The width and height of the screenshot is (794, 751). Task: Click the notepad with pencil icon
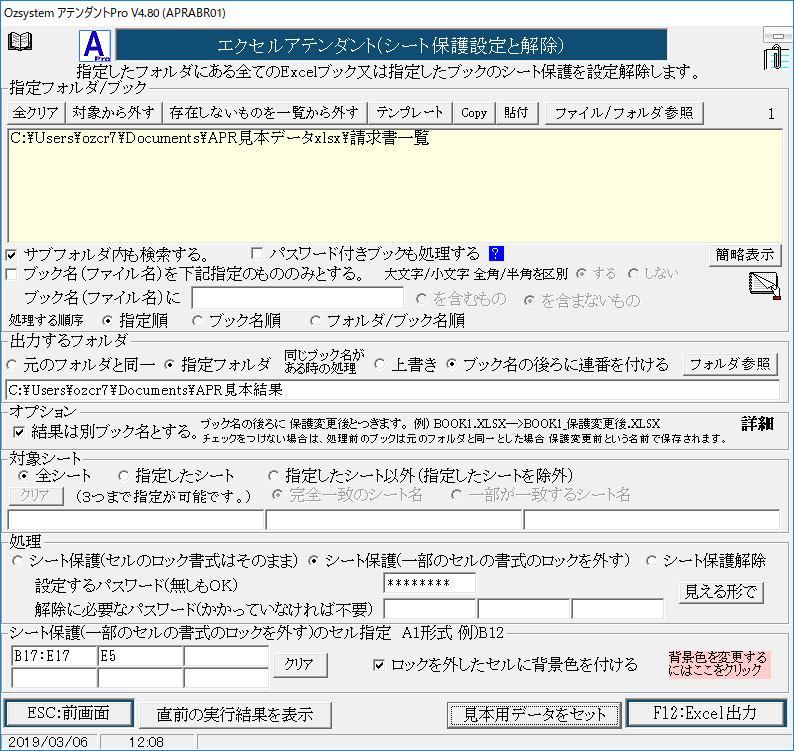click(x=765, y=285)
